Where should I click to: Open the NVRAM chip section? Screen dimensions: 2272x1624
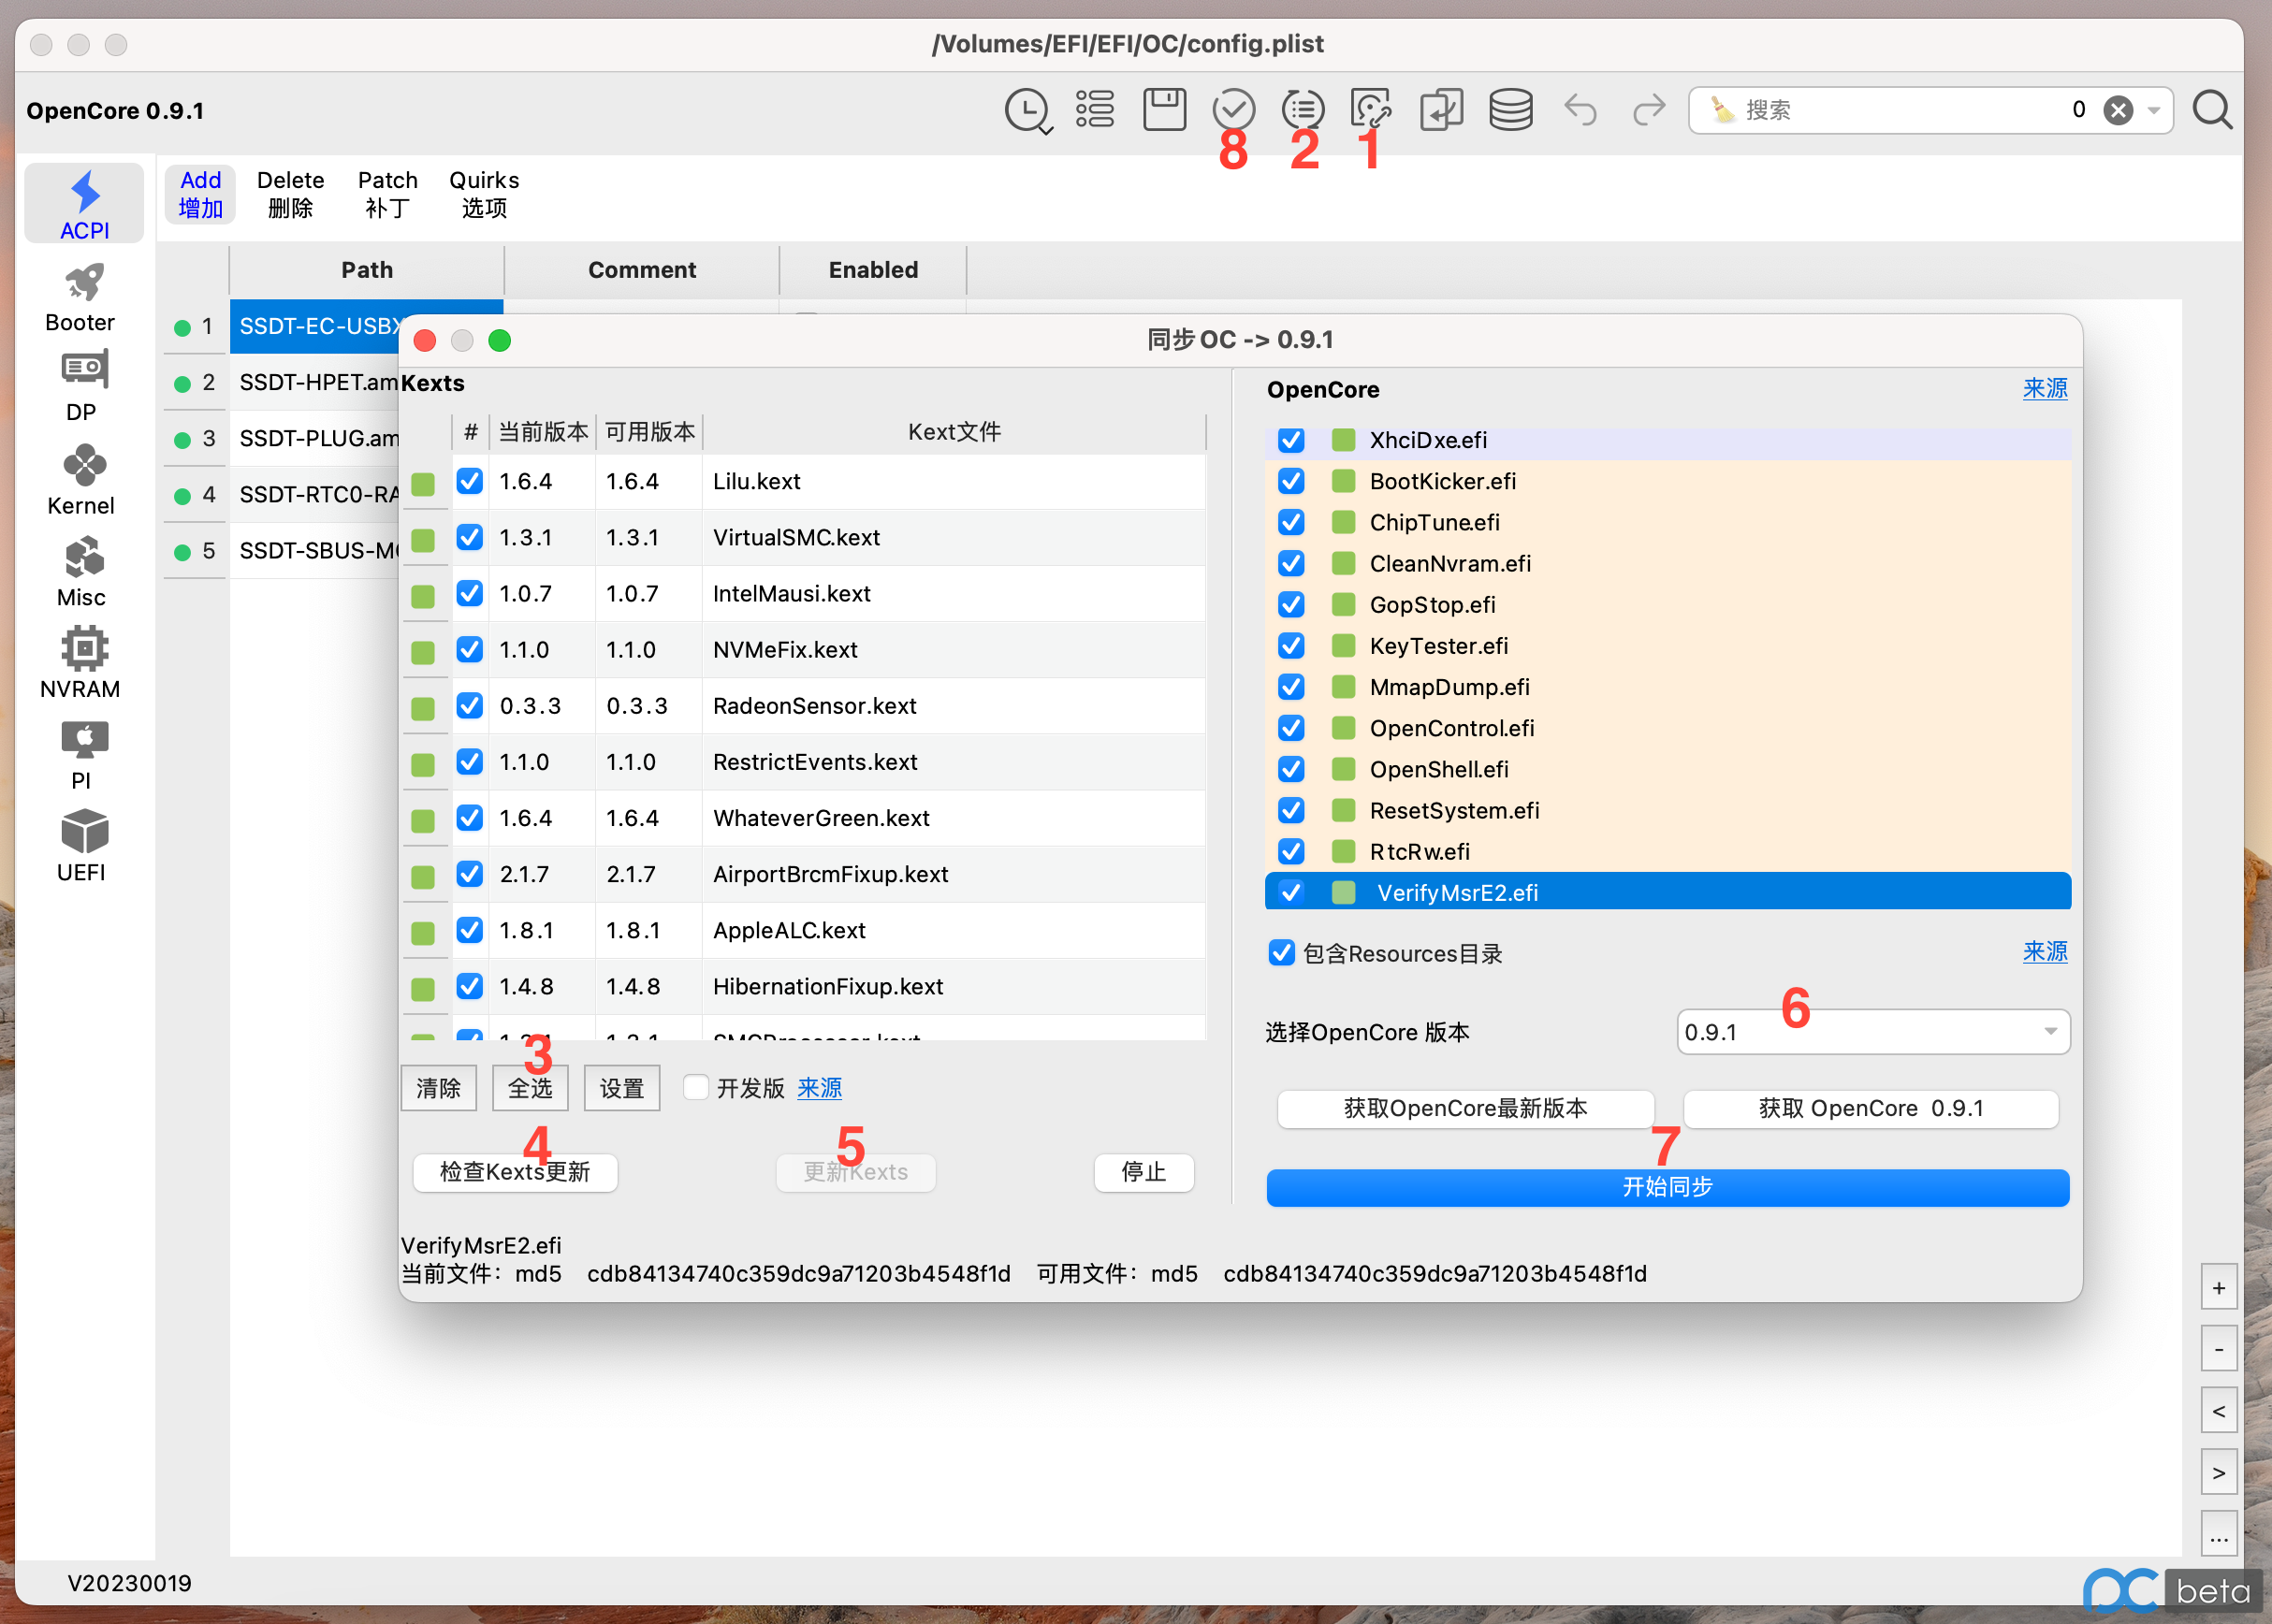tap(82, 663)
